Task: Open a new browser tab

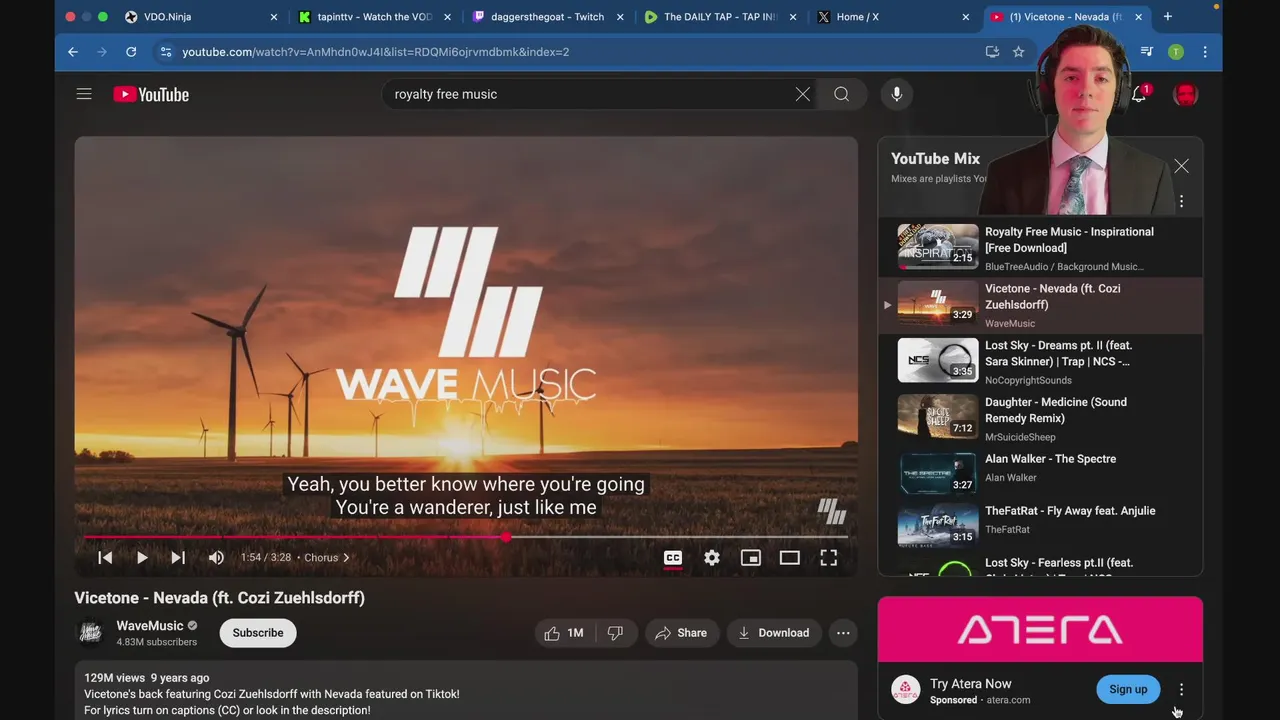Action: (1167, 17)
